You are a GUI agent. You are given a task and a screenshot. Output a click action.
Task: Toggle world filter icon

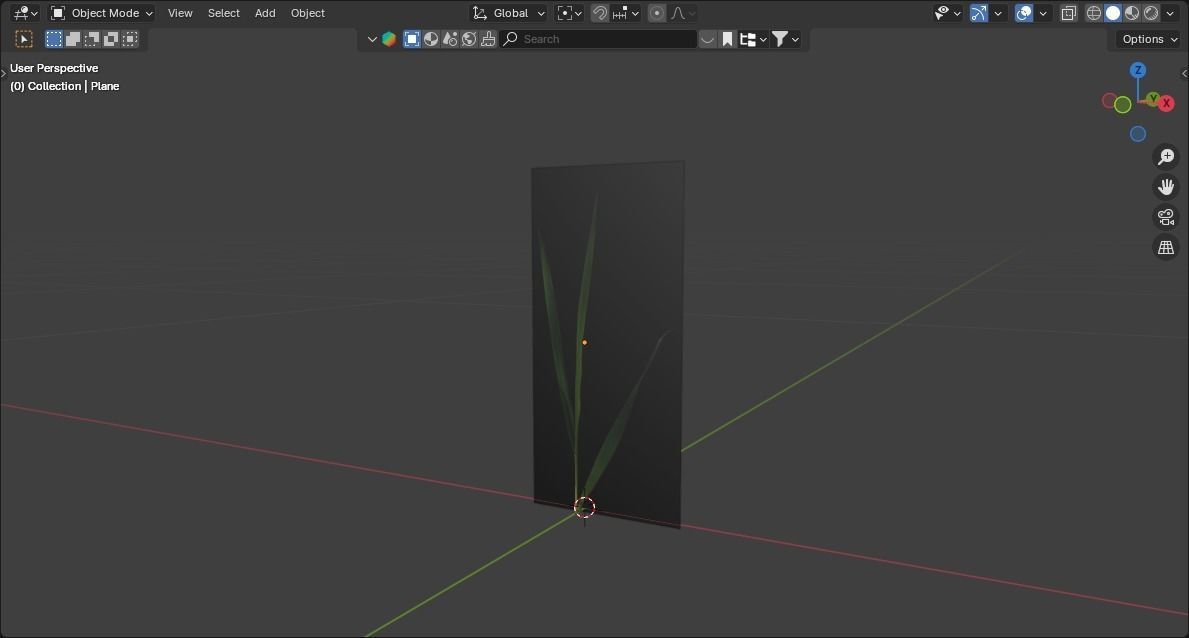[469, 39]
